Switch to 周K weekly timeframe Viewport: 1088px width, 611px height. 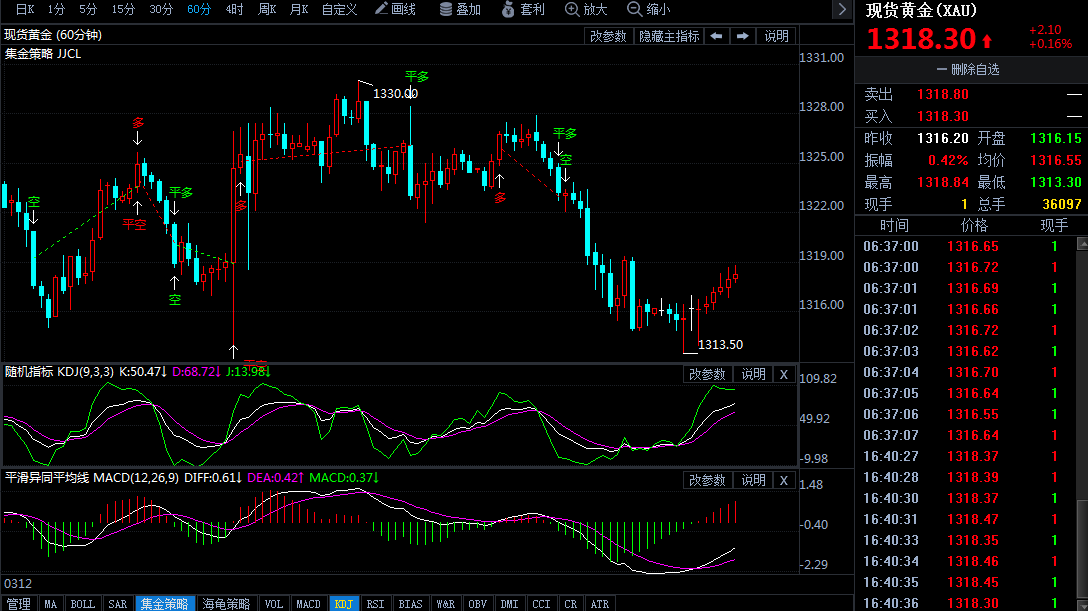[267, 9]
